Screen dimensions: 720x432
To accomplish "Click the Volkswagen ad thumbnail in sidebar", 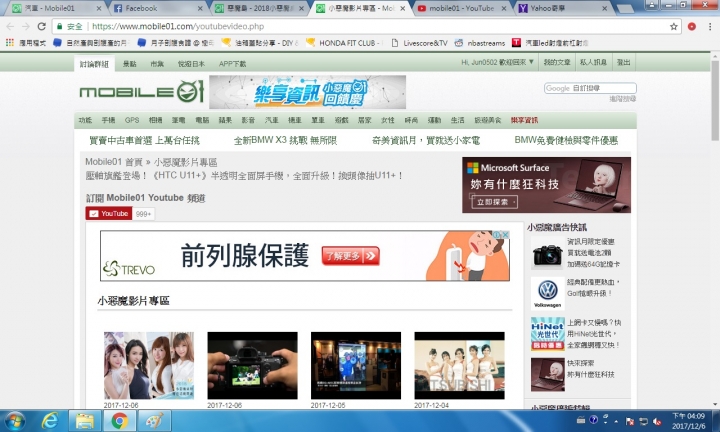I will click(547, 293).
